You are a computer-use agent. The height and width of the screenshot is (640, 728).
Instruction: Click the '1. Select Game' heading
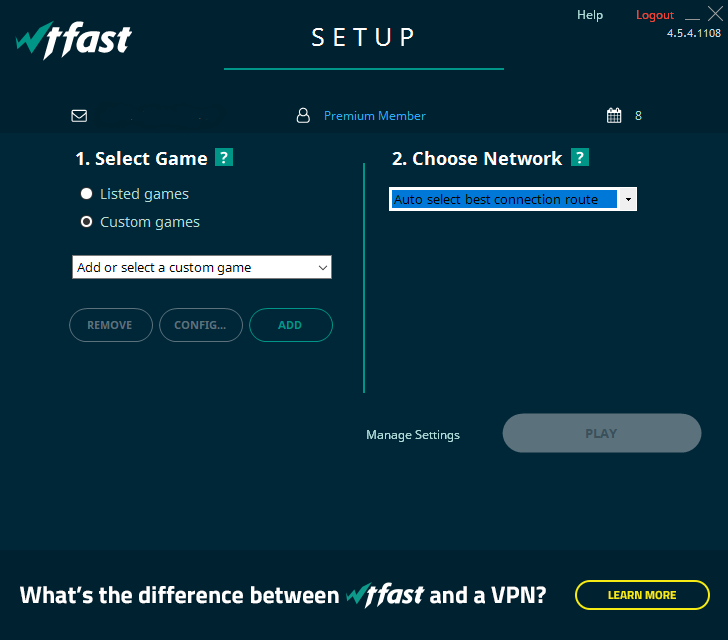pos(142,159)
